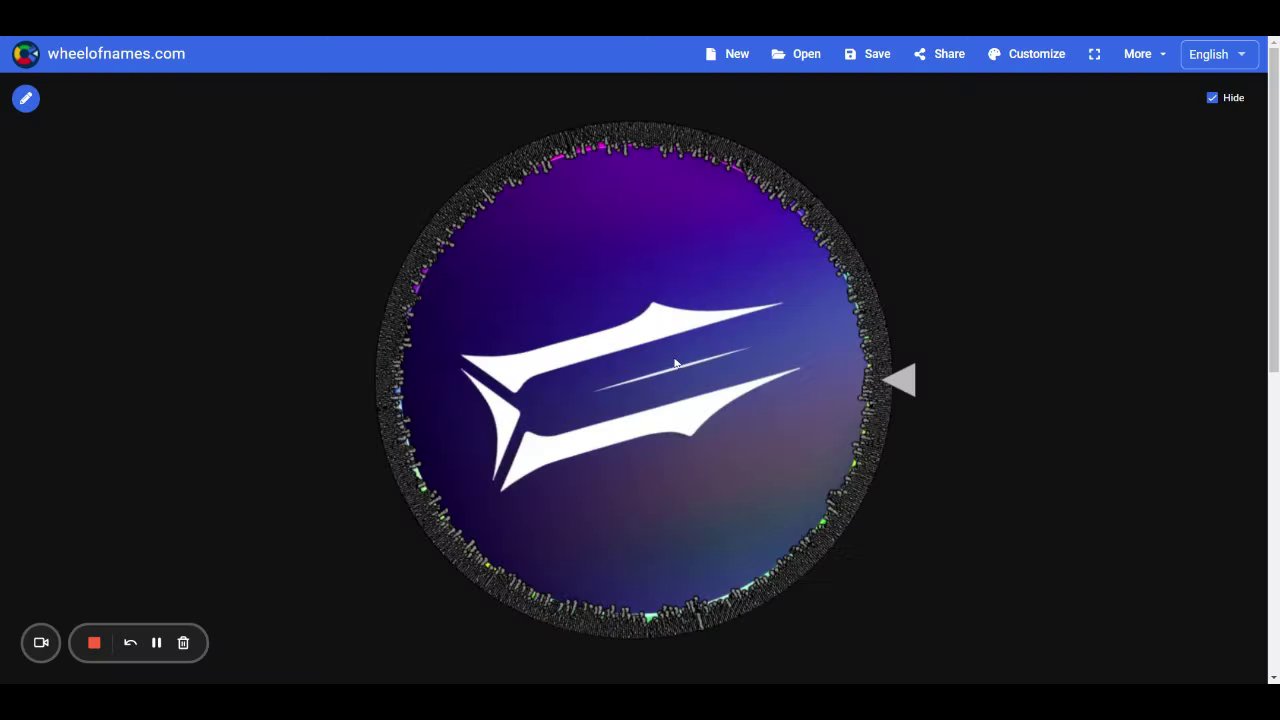Viewport: 1280px width, 720px height.
Task: Save the current wheel
Action: click(x=867, y=54)
